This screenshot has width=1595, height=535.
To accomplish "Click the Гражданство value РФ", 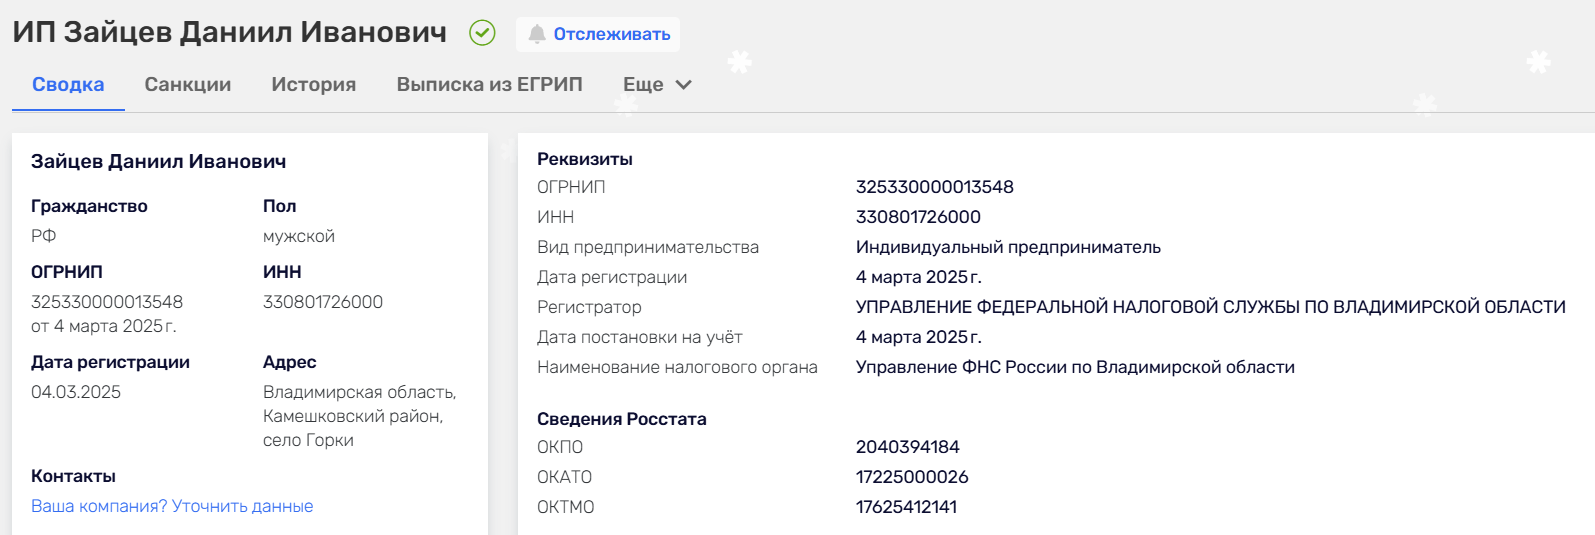I will point(44,236).
